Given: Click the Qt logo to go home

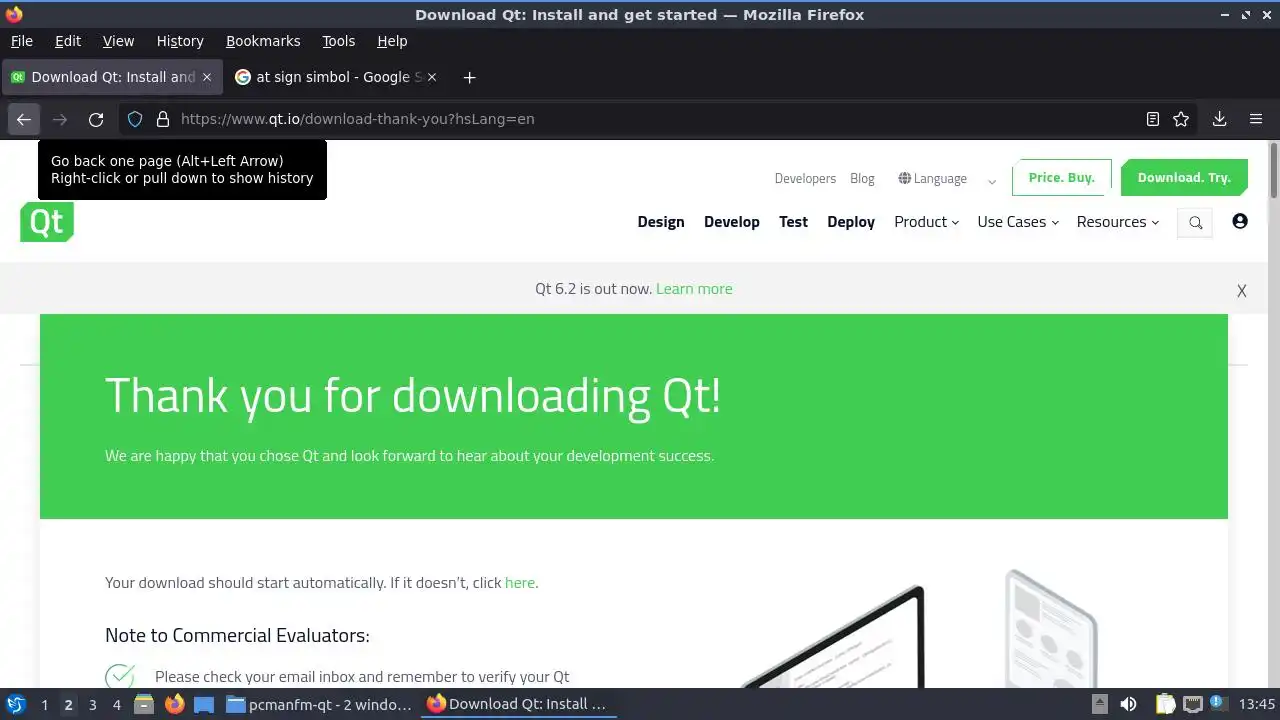Looking at the screenshot, I should 47,222.
